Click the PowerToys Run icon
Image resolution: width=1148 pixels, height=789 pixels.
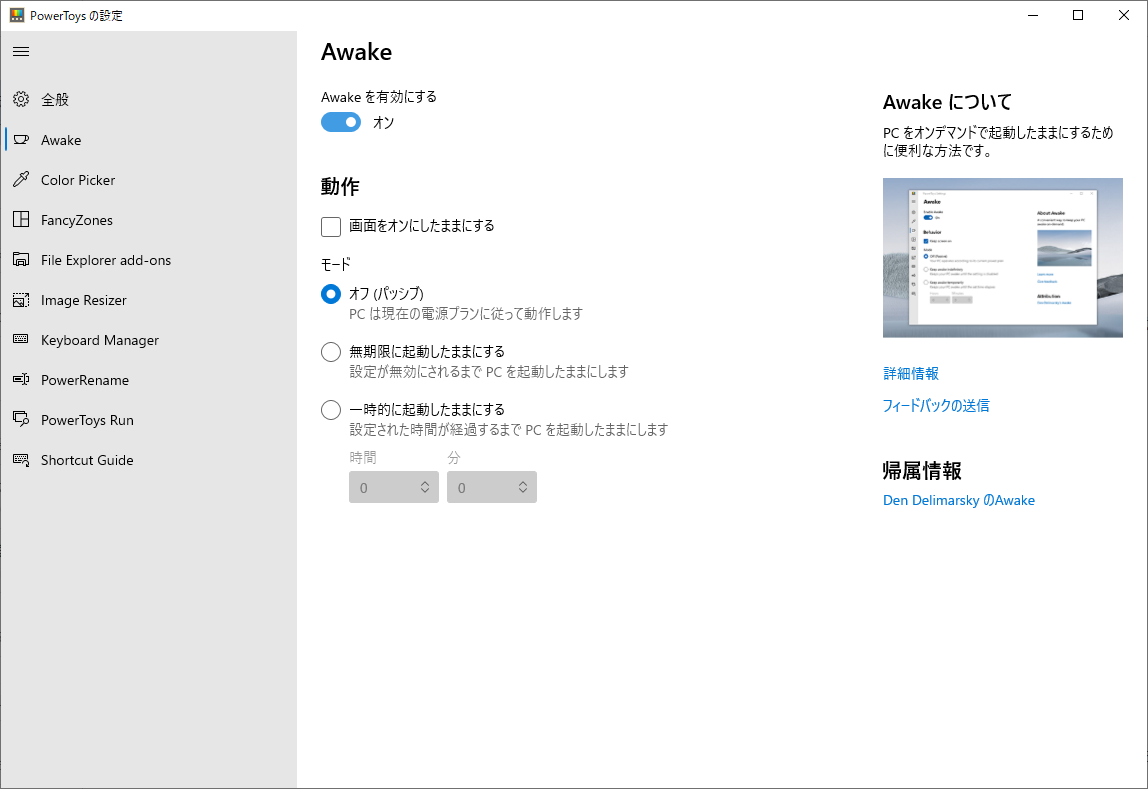coord(21,419)
